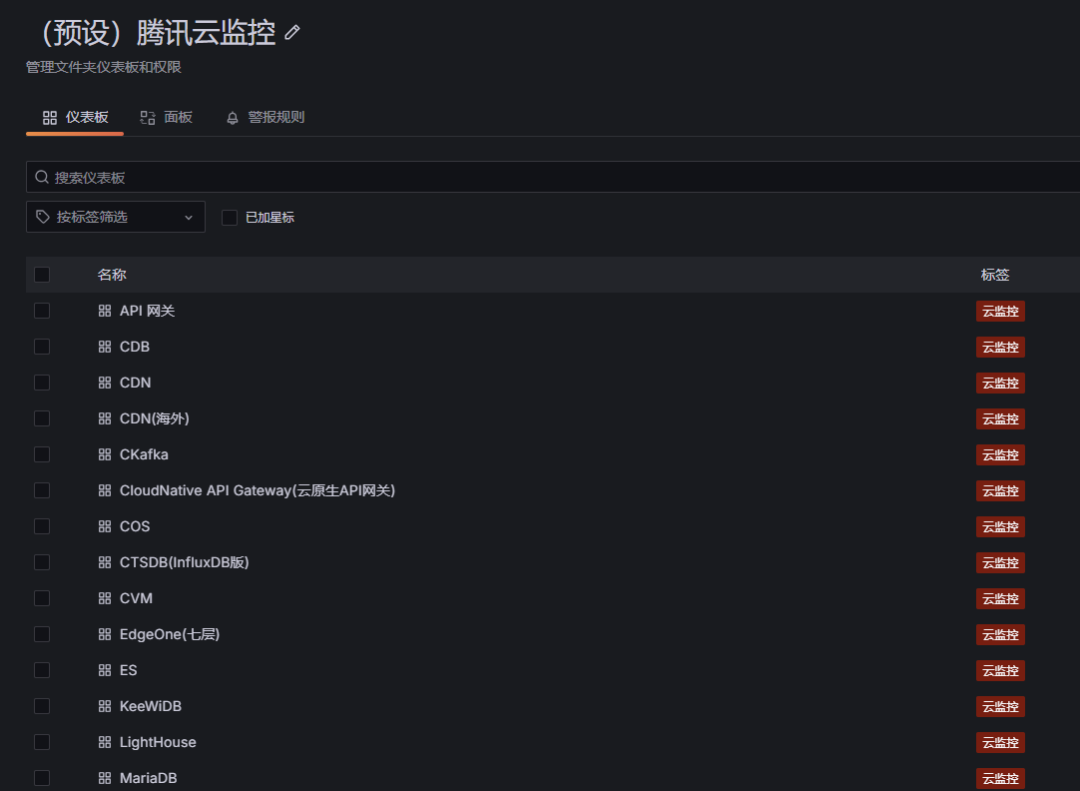
Task: Check the LightHouse row checkbox
Action: point(42,742)
